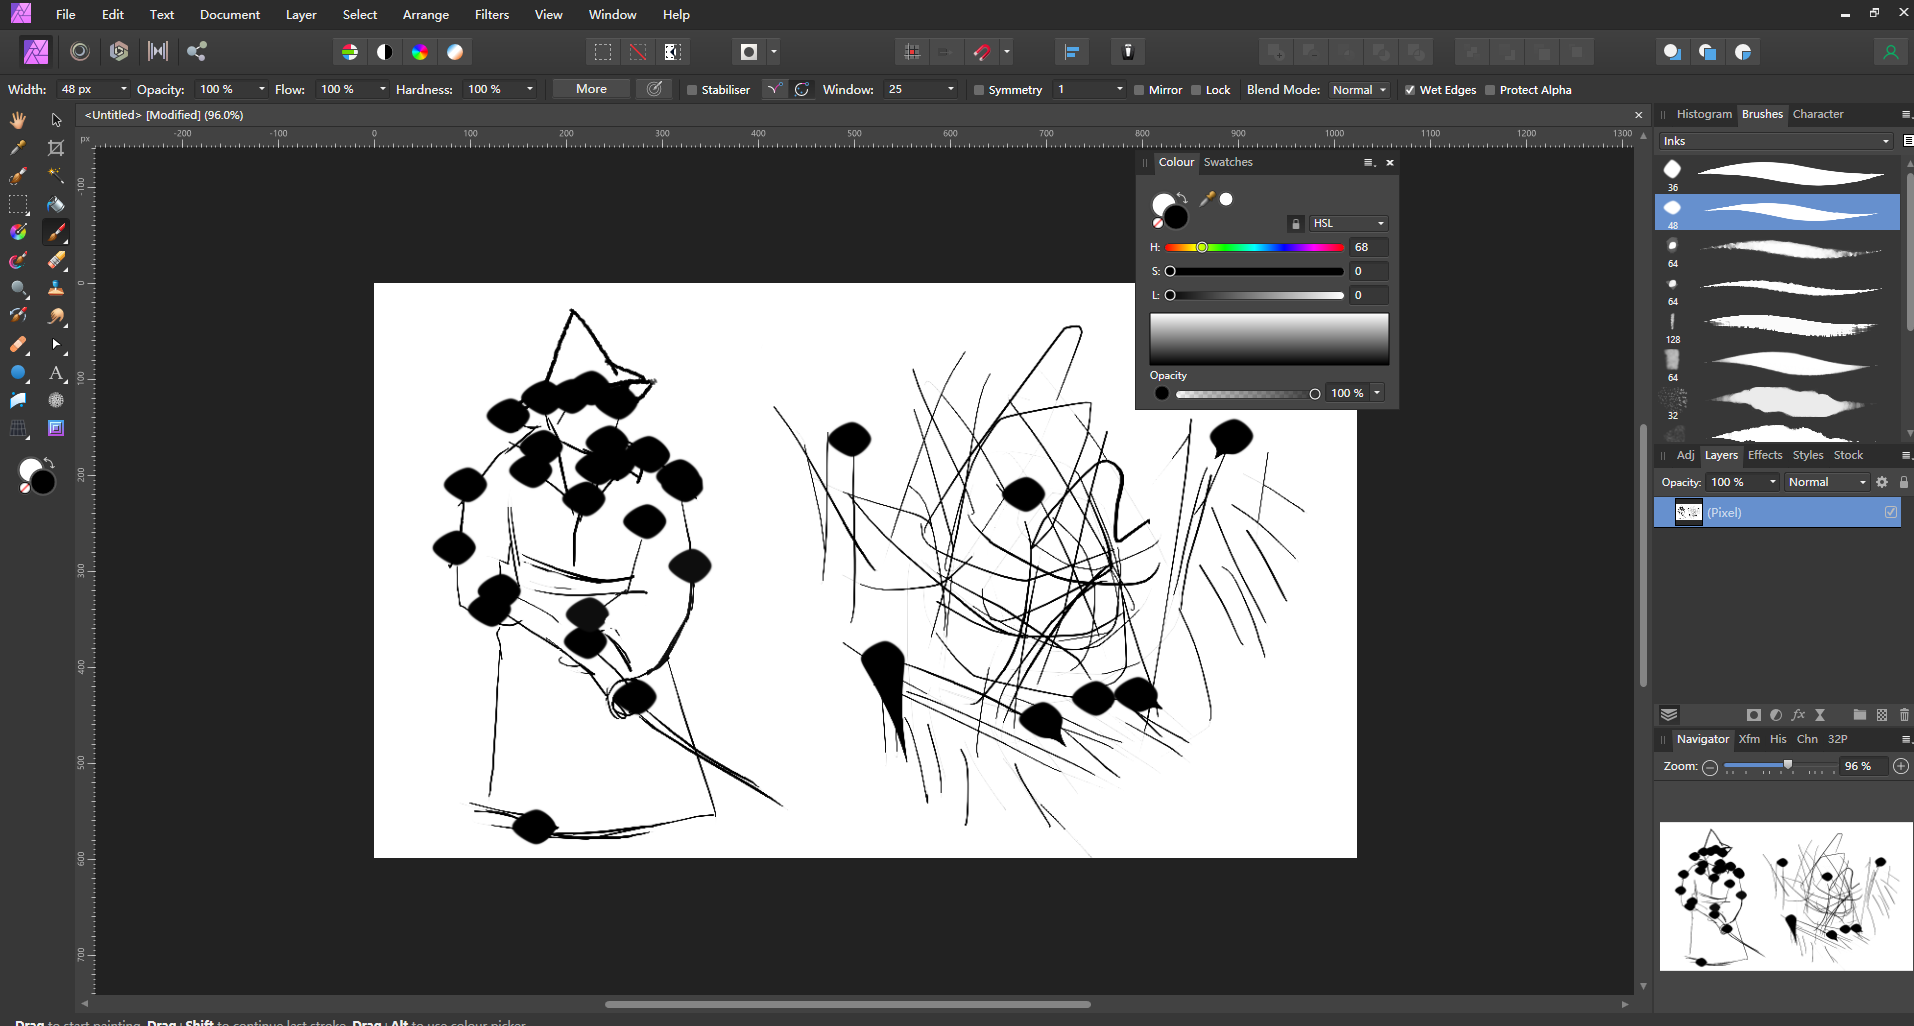Toggle the colour panel lock icon

click(x=1296, y=224)
